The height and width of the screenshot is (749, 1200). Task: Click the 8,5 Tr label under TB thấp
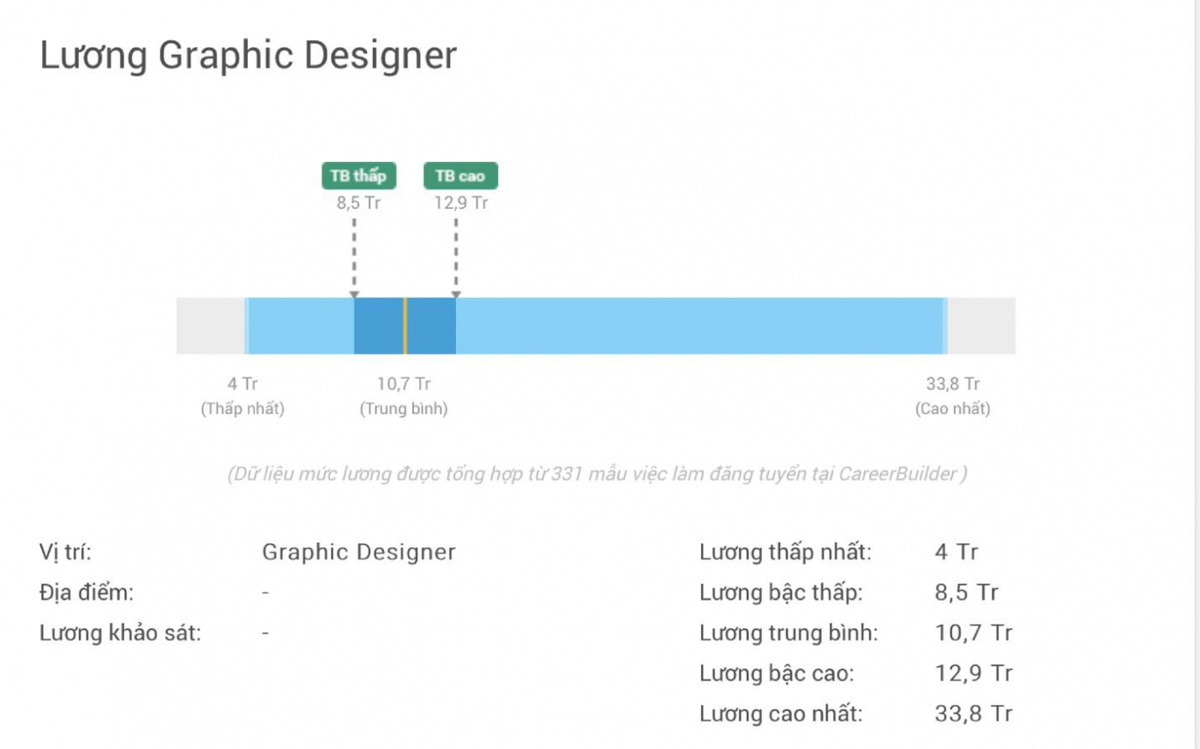[358, 203]
